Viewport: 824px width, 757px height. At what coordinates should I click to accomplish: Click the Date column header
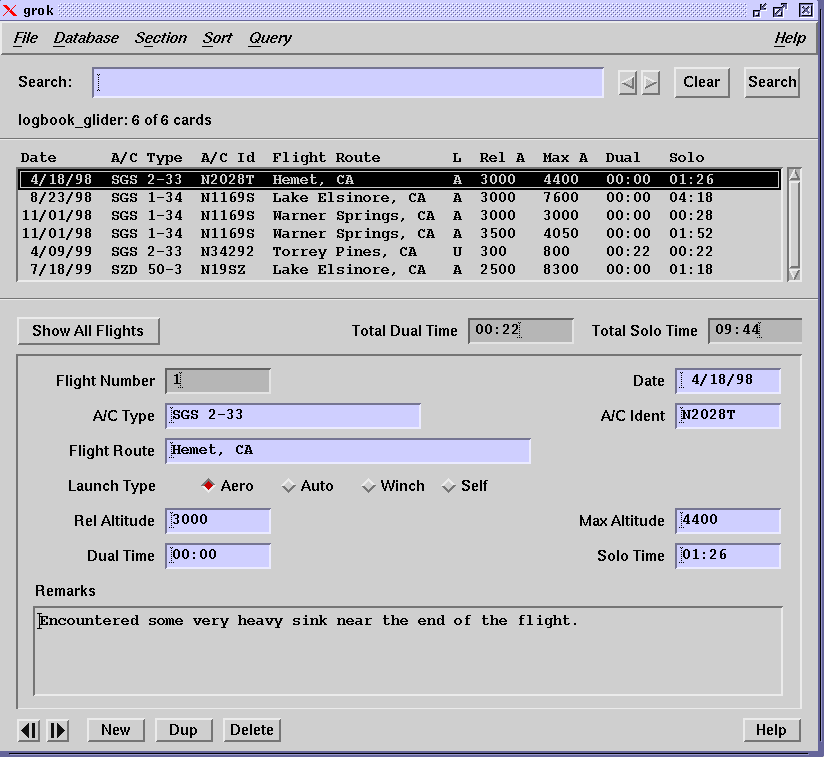(38, 158)
